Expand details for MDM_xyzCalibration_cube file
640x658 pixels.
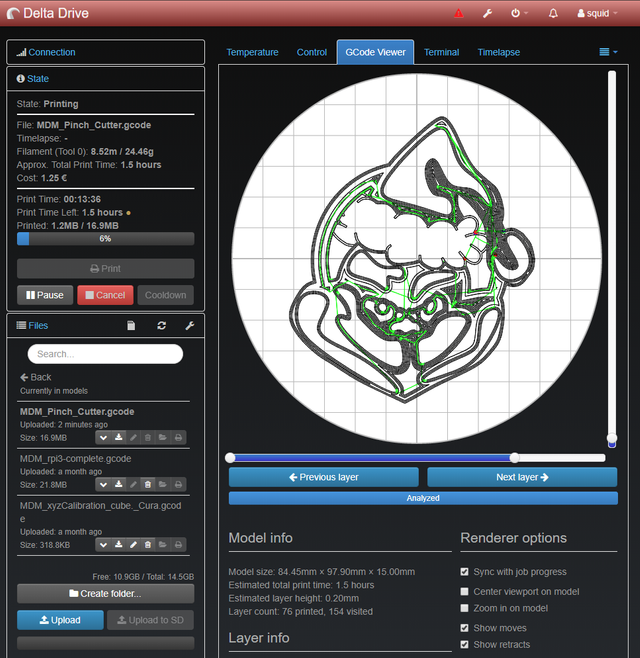coord(103,545)
